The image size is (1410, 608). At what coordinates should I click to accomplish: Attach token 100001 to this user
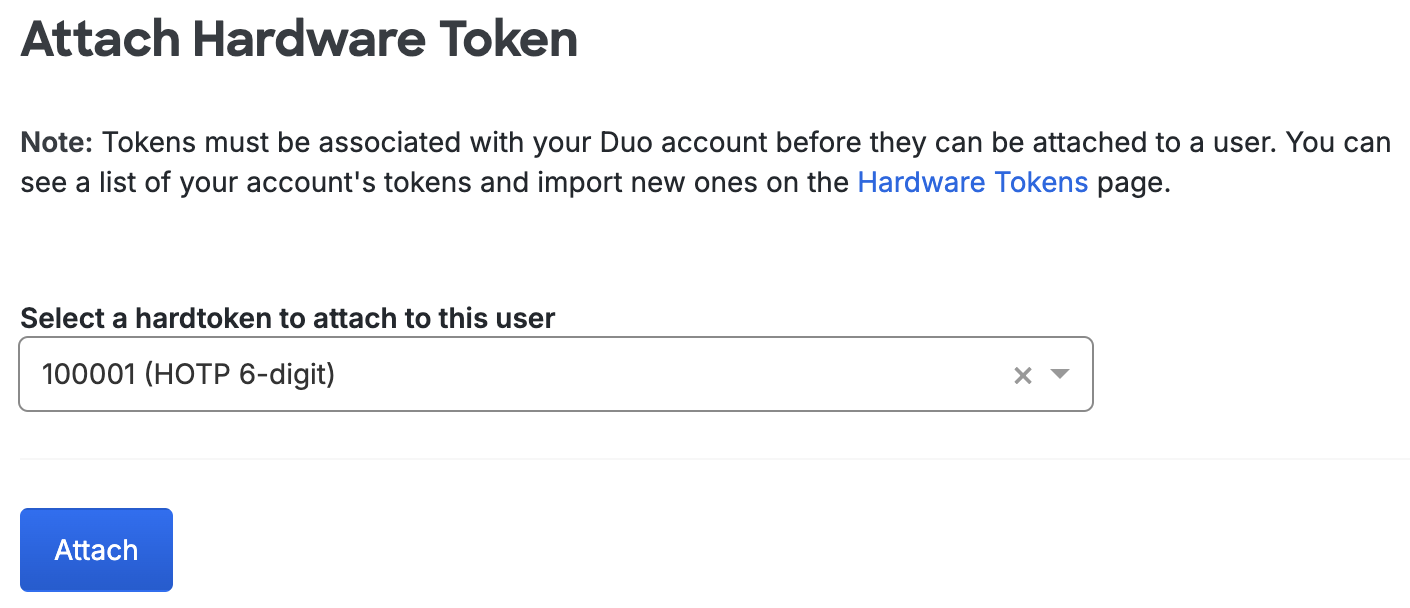coord(96,549)
